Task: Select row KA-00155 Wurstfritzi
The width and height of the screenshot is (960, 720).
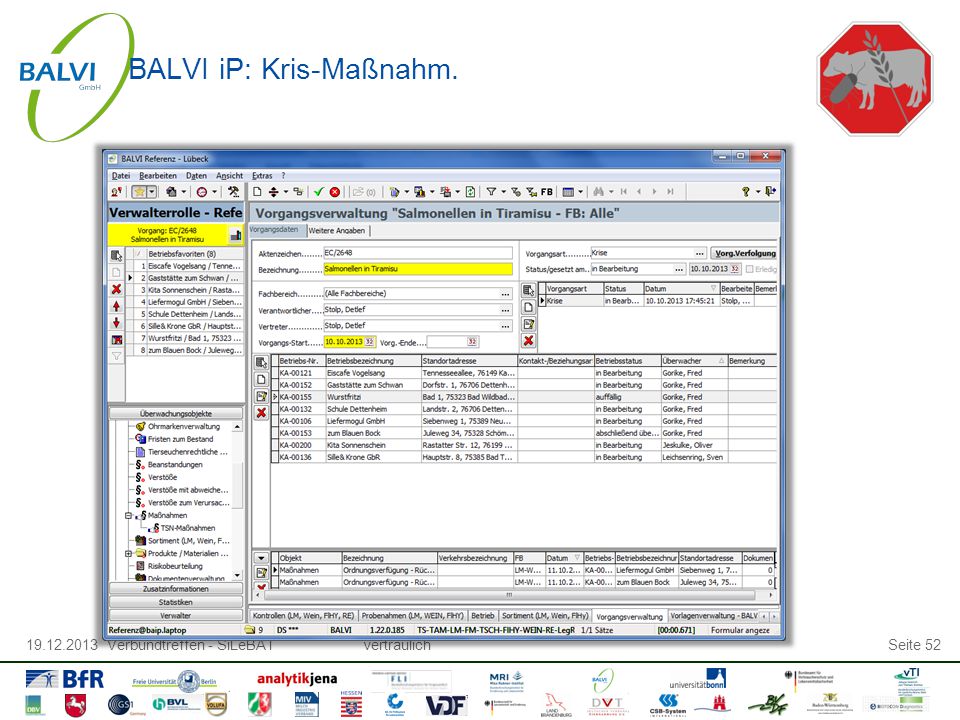Action: [x=525, y=397]
